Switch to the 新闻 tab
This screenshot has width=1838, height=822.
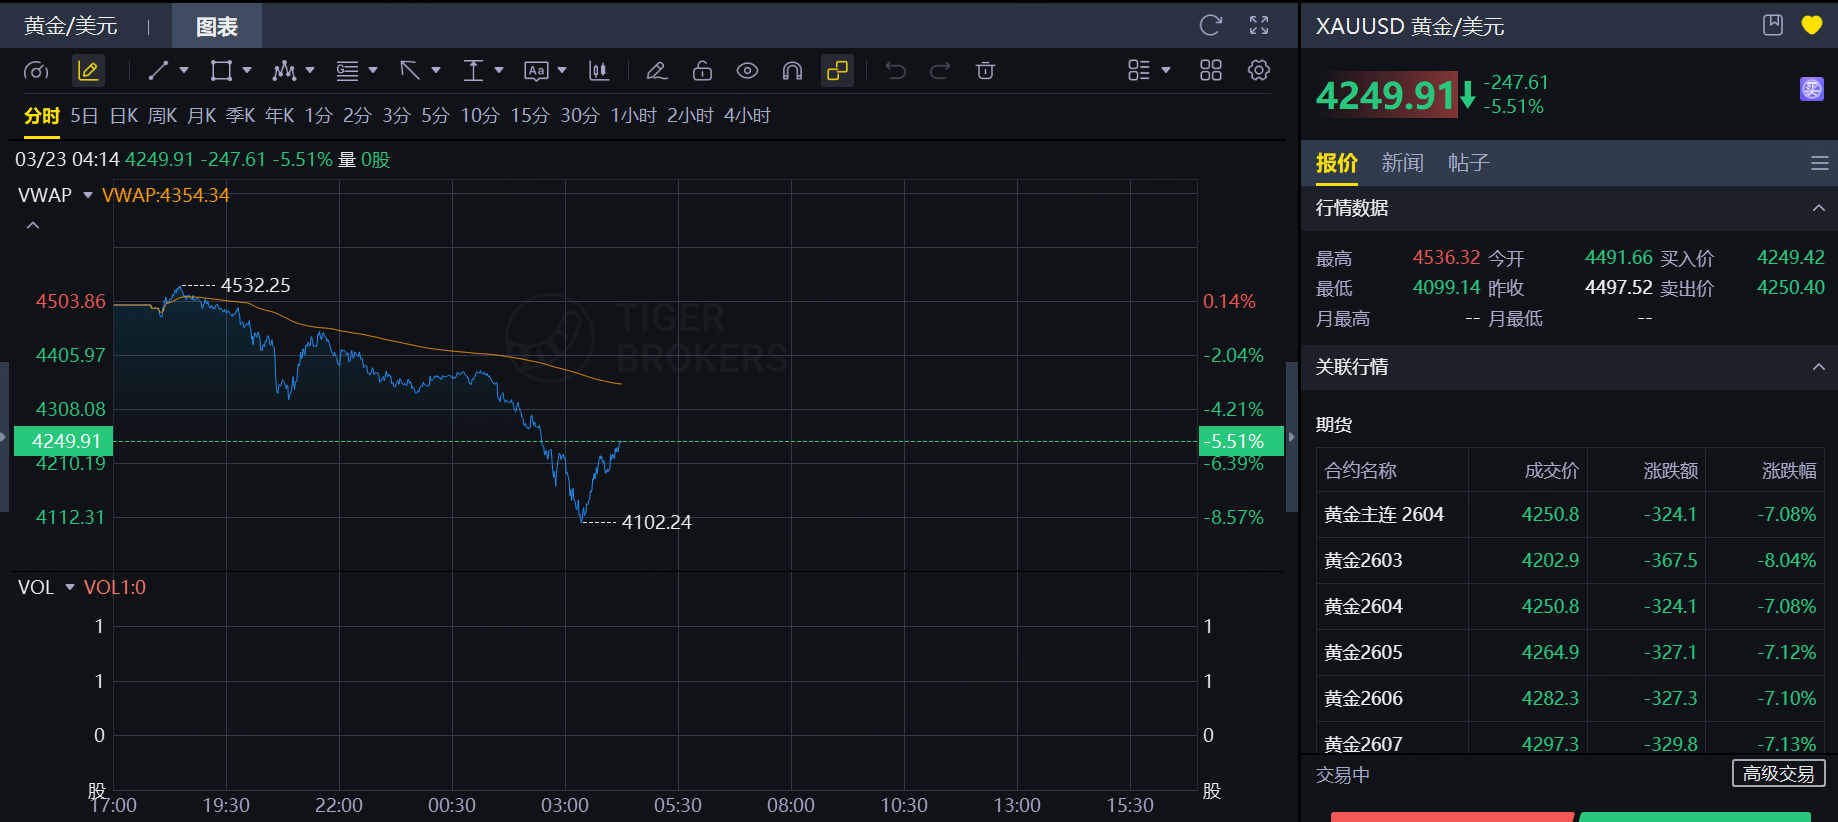point(1401,163)
